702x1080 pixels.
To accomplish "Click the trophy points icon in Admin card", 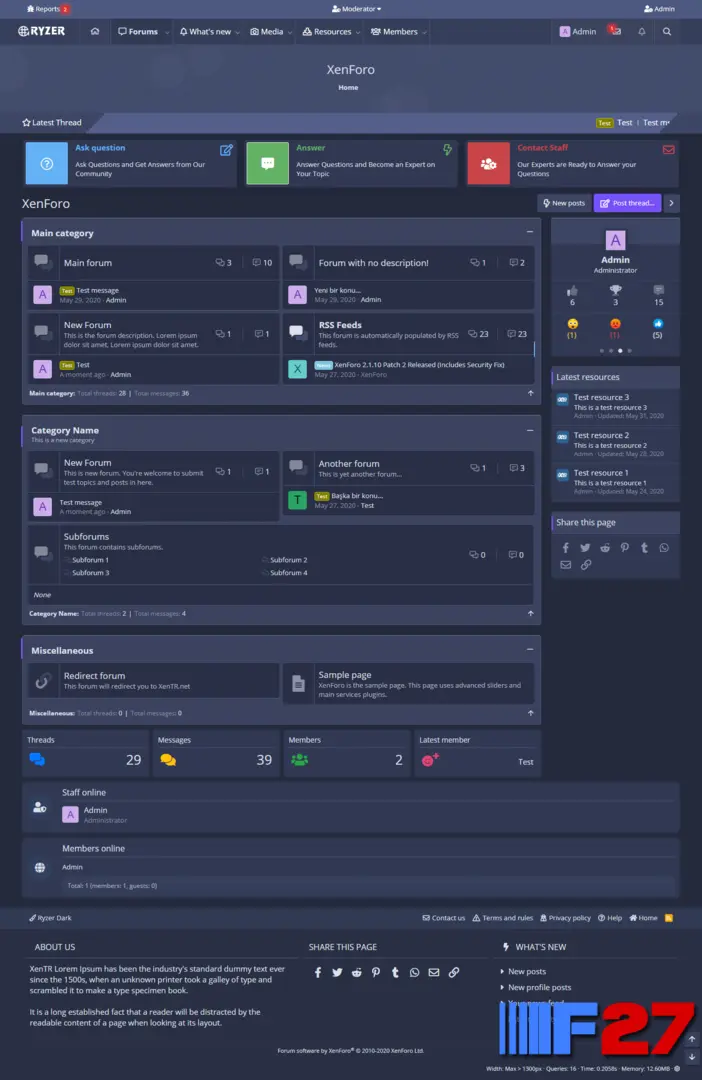I will pos(615,291).
